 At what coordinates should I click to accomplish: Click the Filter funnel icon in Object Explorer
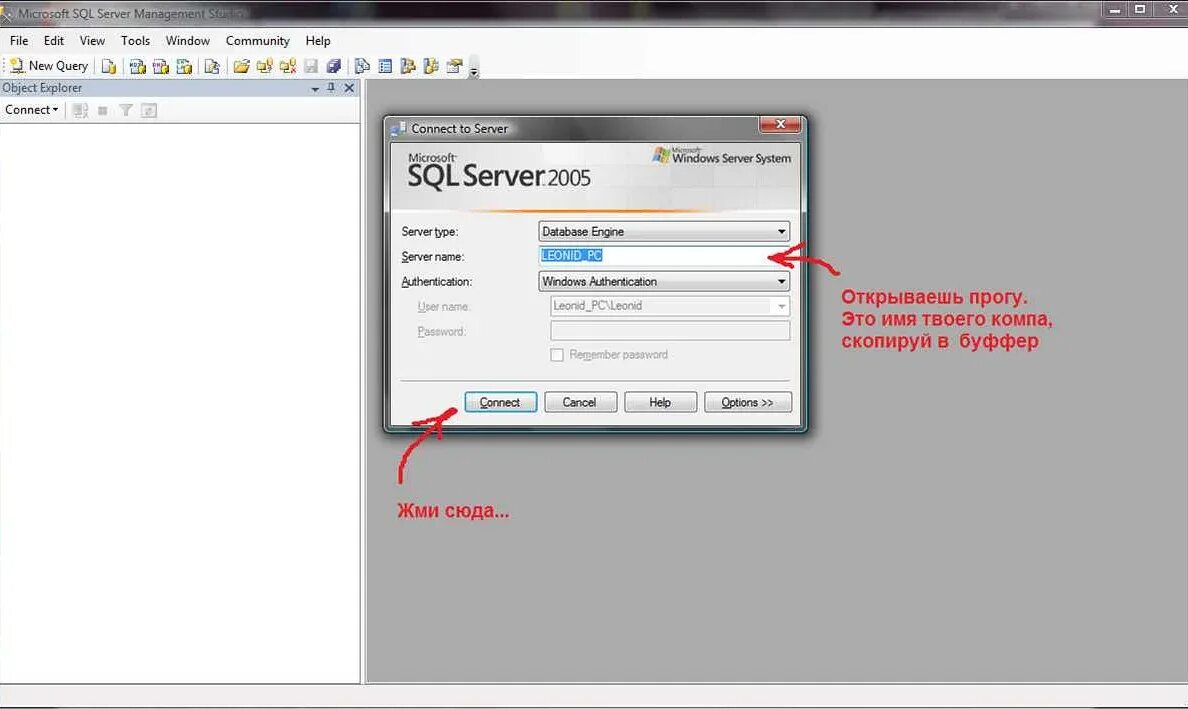pyautogui.click(x=126, y=111)
